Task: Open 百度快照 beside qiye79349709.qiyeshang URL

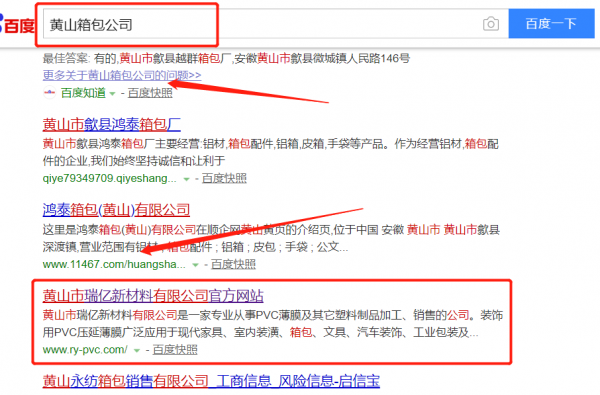Action: (x=224, y=178)
